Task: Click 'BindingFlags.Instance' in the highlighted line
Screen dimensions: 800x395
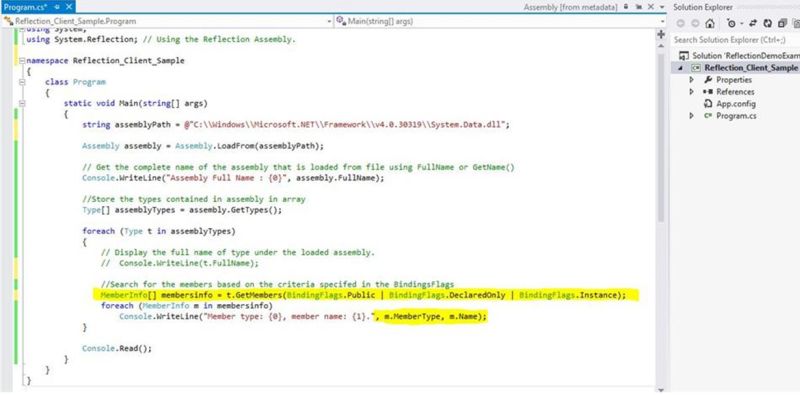Action: [x=567, y=295]
